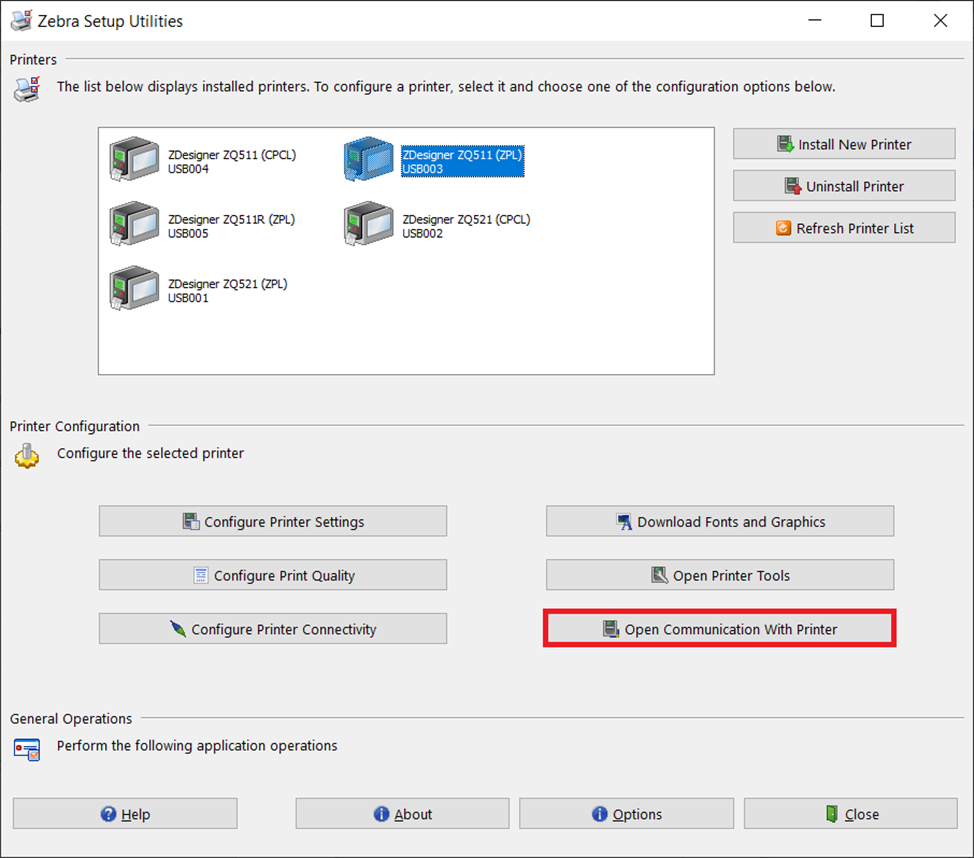The width and height of the screenshot is (974, 858).
Task: Open Communication With Printer
Action: point(720,629)
